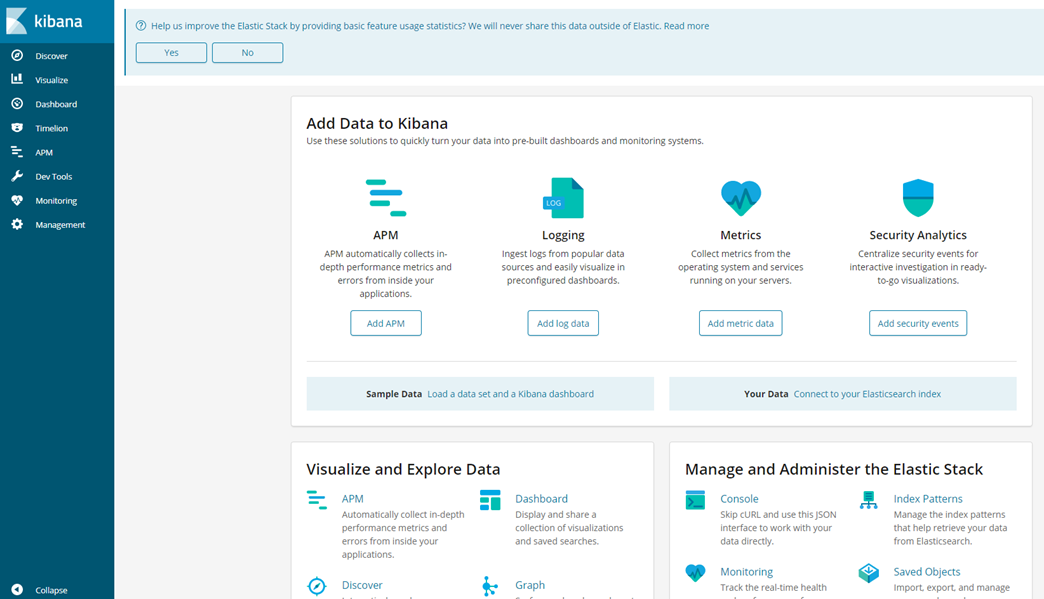Image resolution: width=1044 pixels, height=599 pixels.
Task: Click the kibana wordmark text in header
Action: (59, 21)
